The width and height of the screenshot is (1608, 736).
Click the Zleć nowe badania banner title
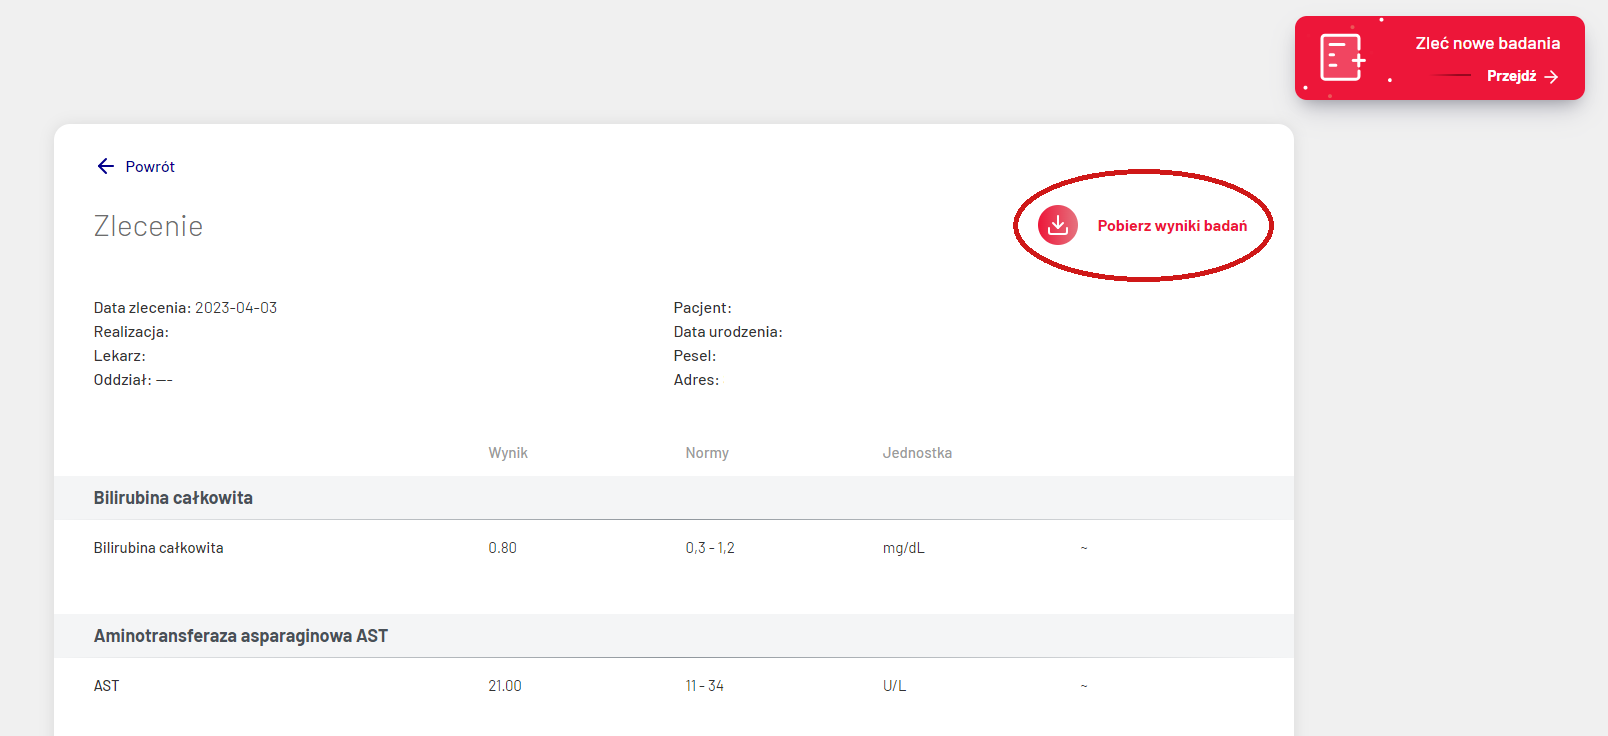click(x=1487, y=43)
